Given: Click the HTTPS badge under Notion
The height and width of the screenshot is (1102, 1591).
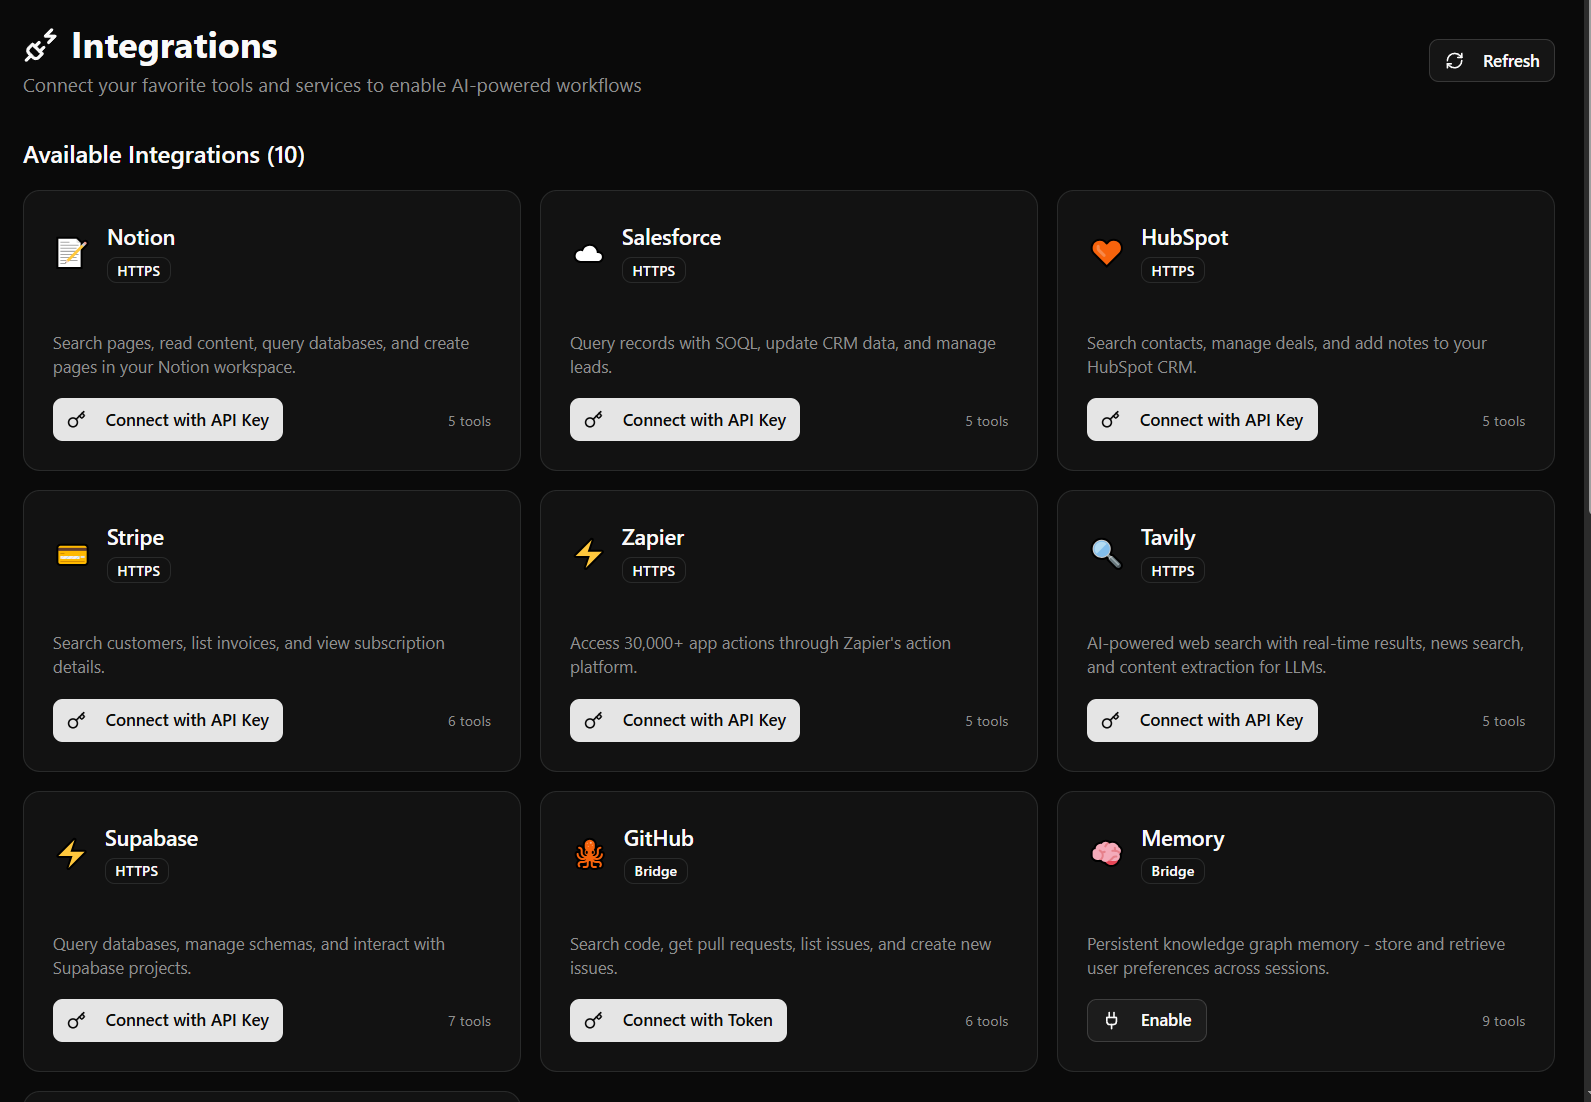Looking at the screenshot, I should pyautogui.click(x=139, y=271).
